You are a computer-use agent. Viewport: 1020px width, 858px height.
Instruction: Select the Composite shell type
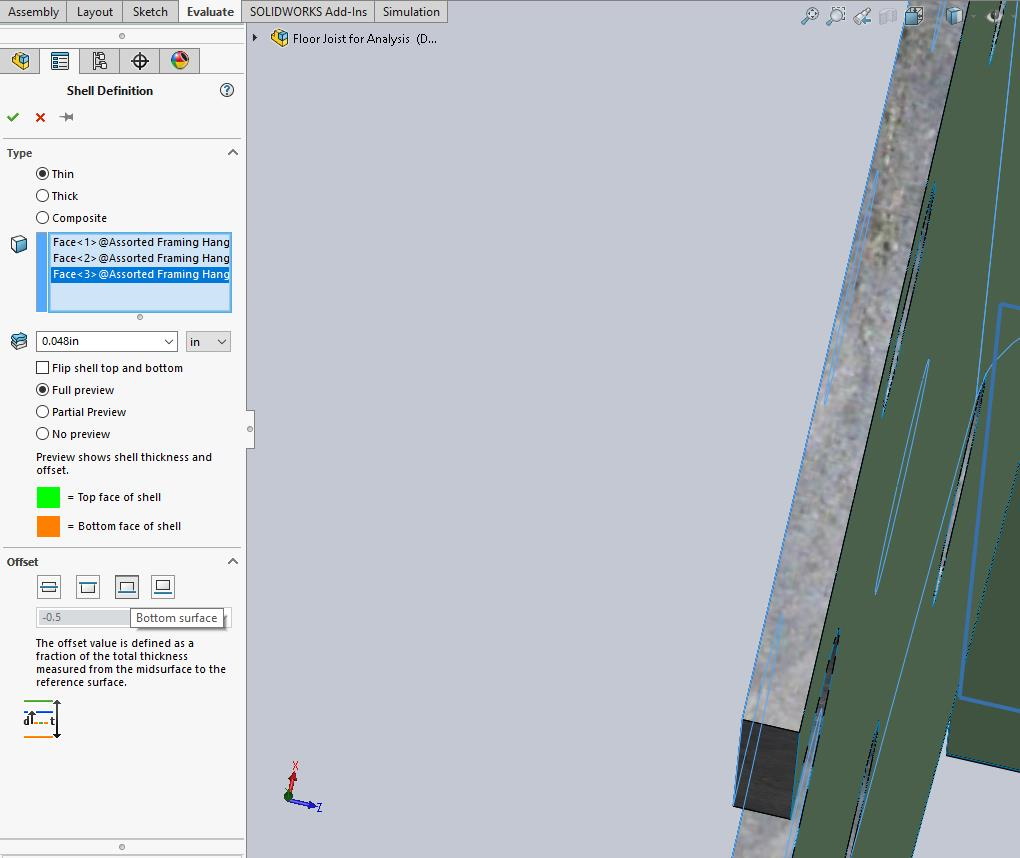point(44,217)
